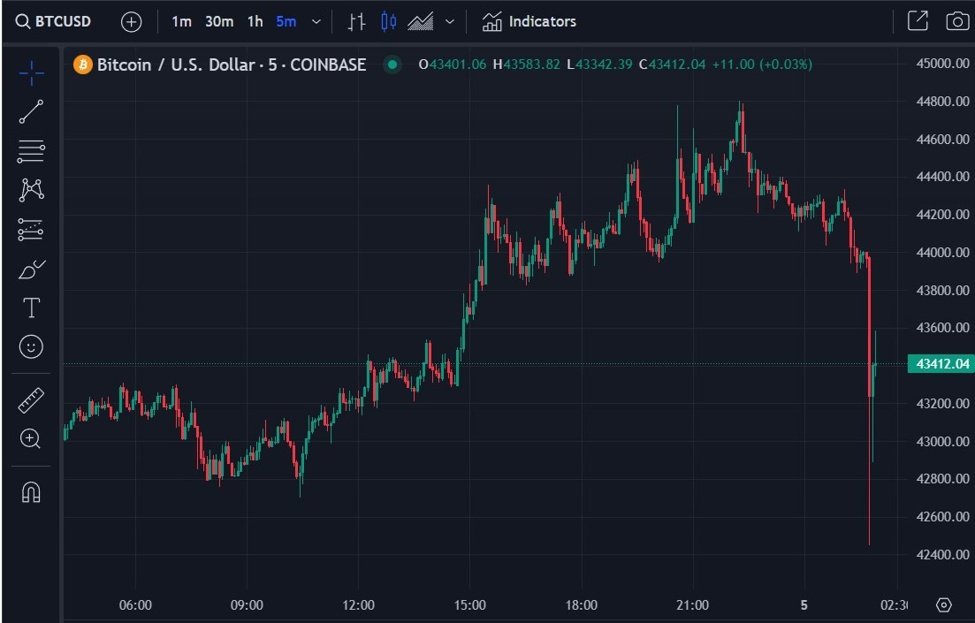
Task: Select the trend line drawing tool
Action: pyautogui.click(x=31, y=112)
